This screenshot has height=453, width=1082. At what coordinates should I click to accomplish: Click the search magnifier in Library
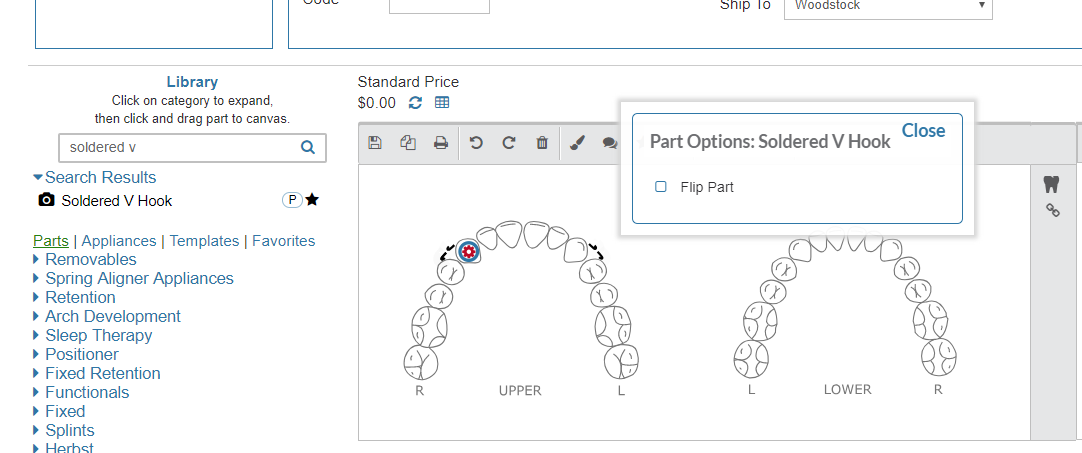click(x=308, y=147)
